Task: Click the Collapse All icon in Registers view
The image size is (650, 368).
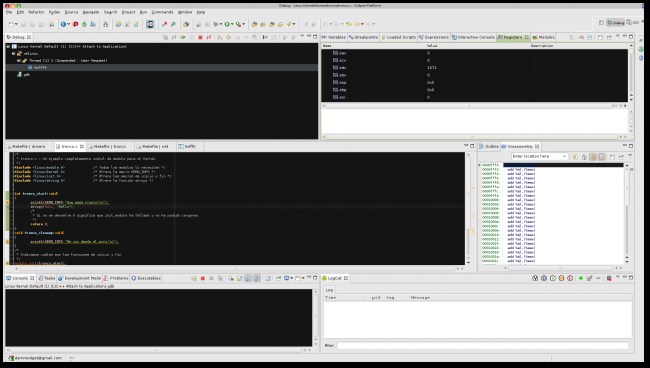Action: pos(590,37)
